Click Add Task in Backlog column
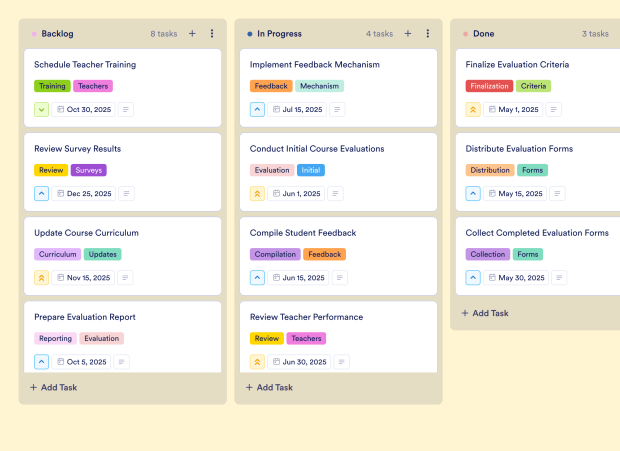This screenshot has height=451, width=620. (54, 387)
